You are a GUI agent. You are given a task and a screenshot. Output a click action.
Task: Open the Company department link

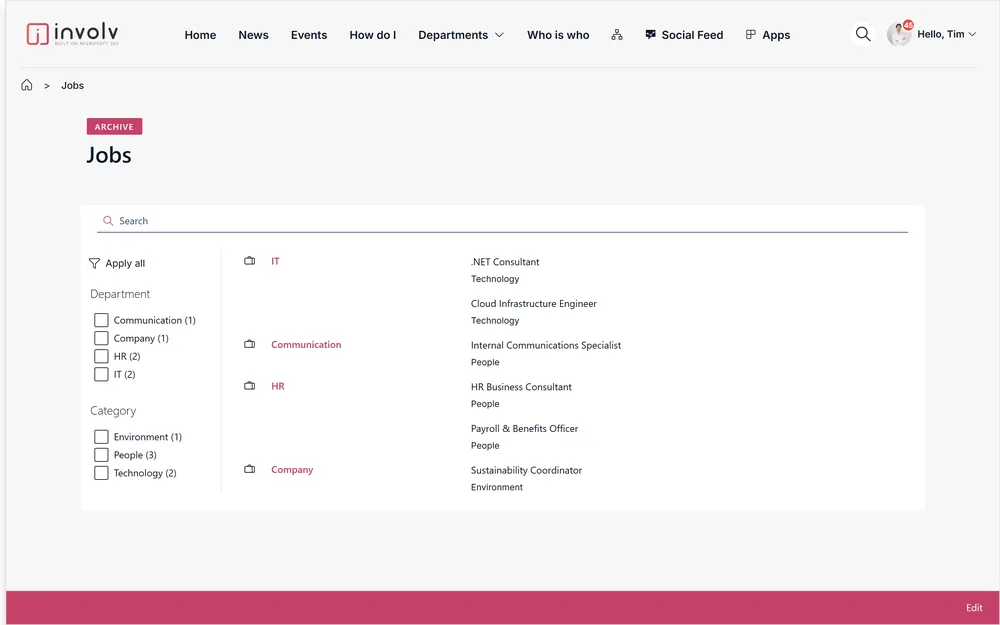[292, 469]
